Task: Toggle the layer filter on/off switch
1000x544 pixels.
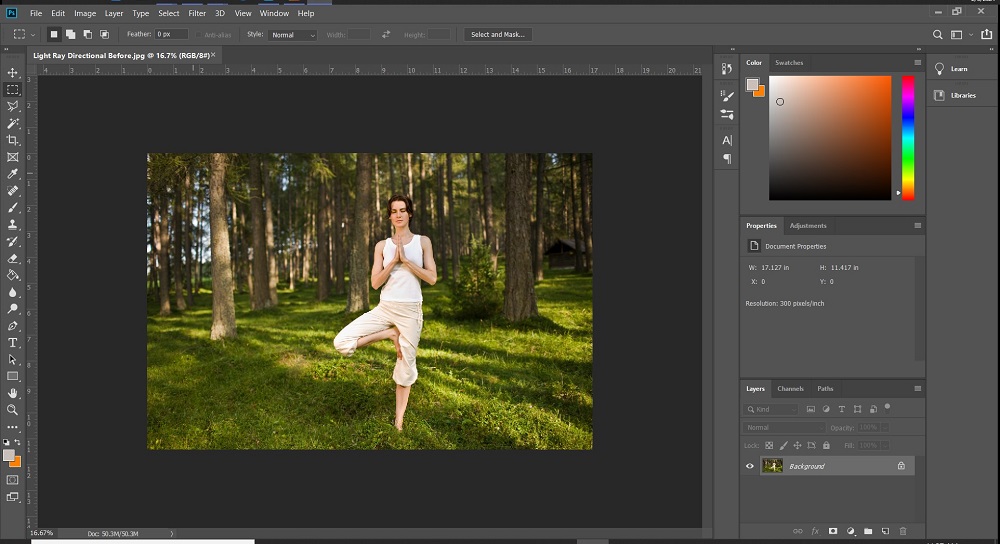Action: click(x=887, y=407)
